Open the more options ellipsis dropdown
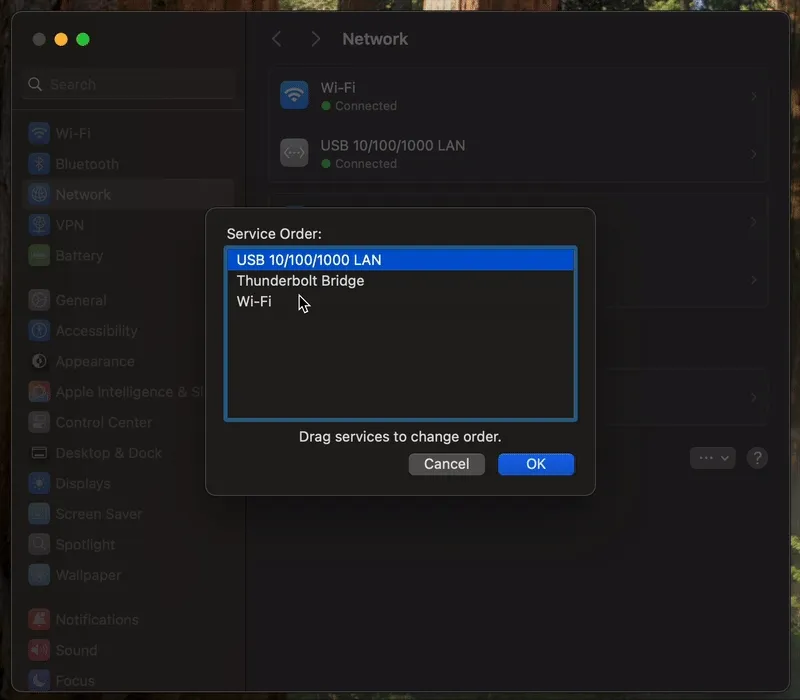The width and height of the screenshot is (800, 700). click(x=712, y=457)
